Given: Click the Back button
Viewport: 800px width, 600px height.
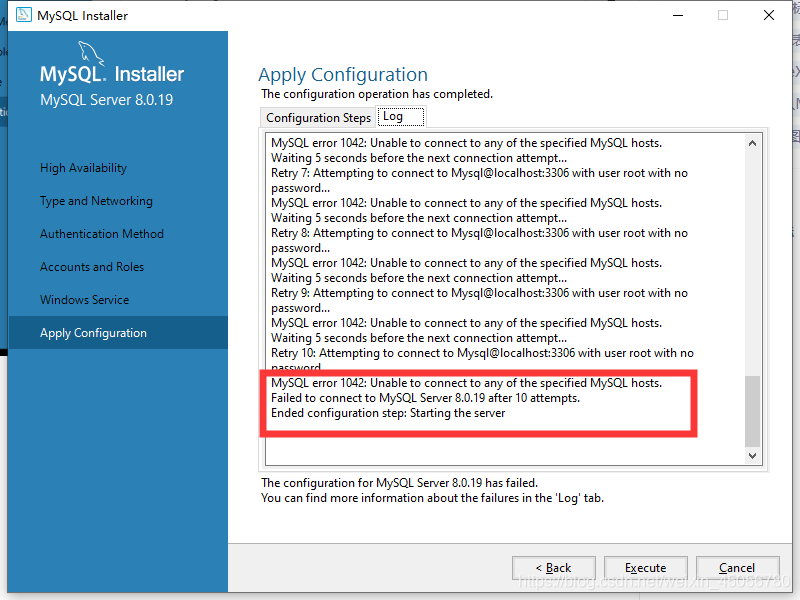Looking at the screenshot, I should point(554,568).
